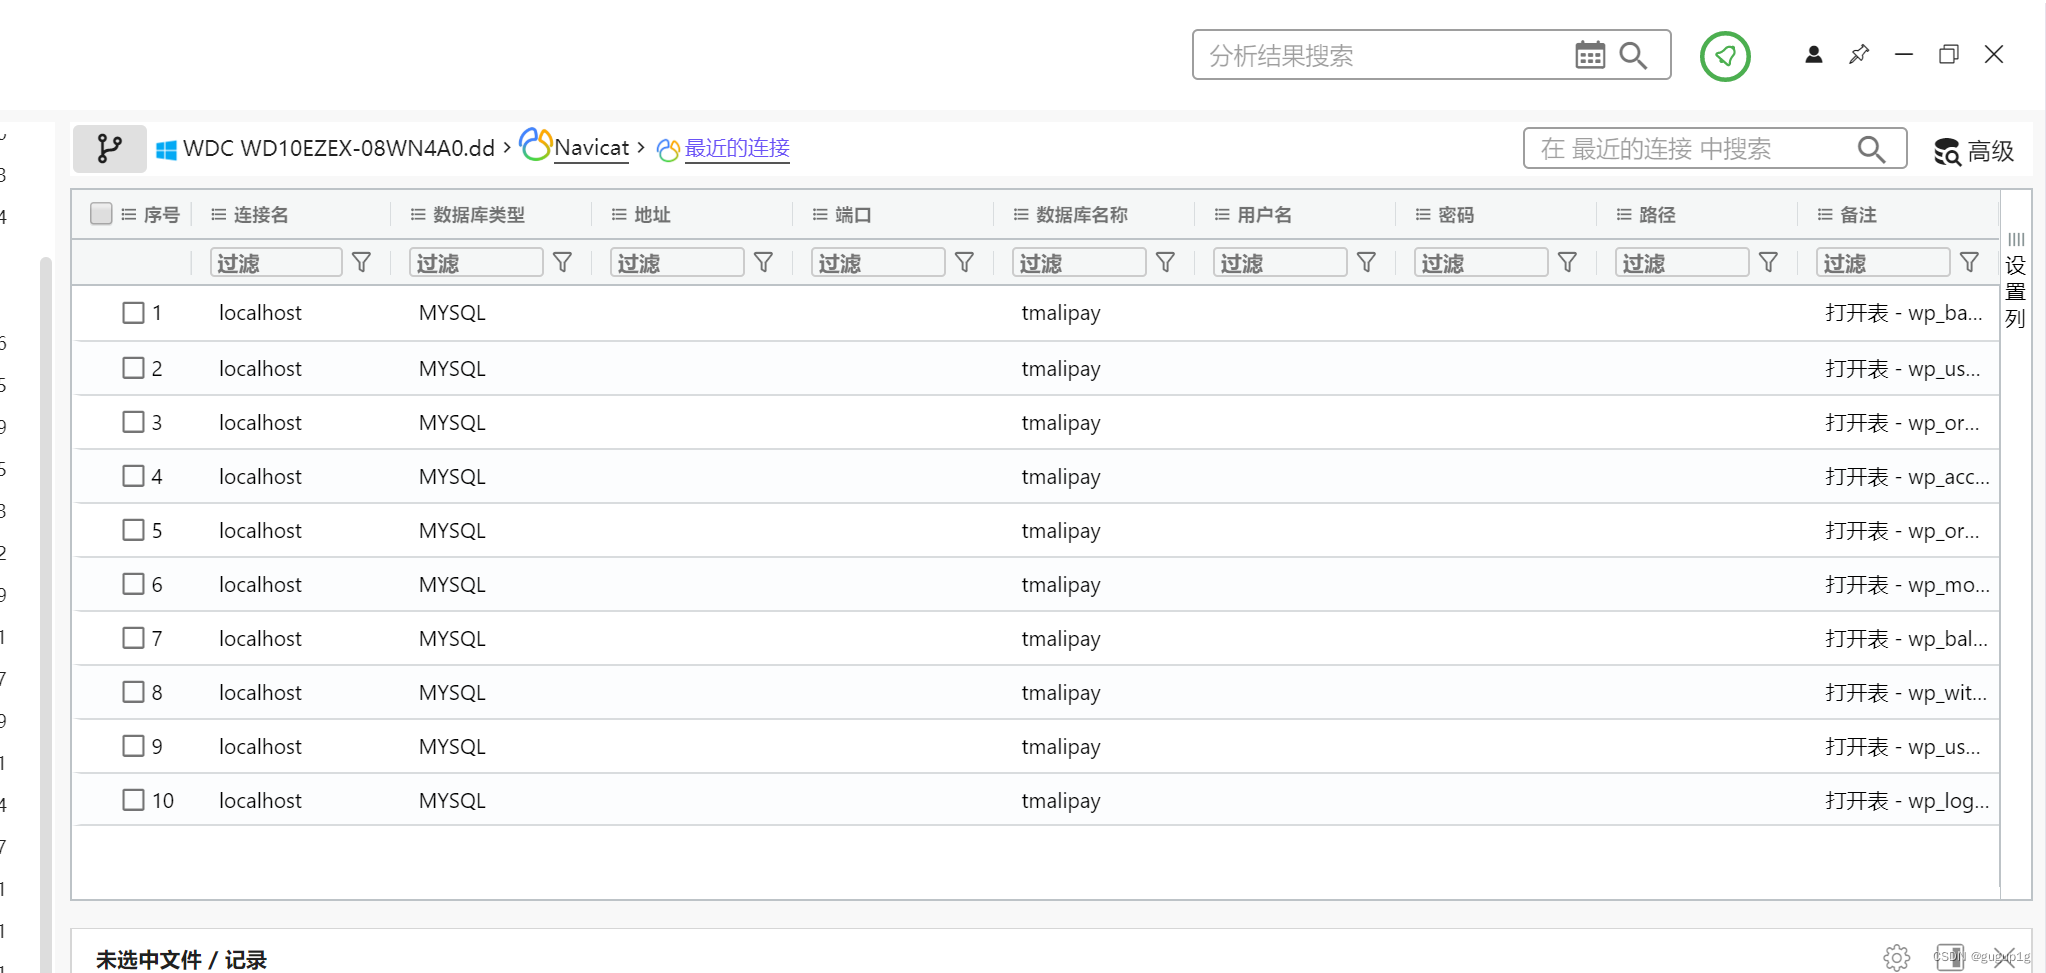Close the 未选中文件 record panel
Viewport: 2046px width, 973px height.
pos(2004,957)
